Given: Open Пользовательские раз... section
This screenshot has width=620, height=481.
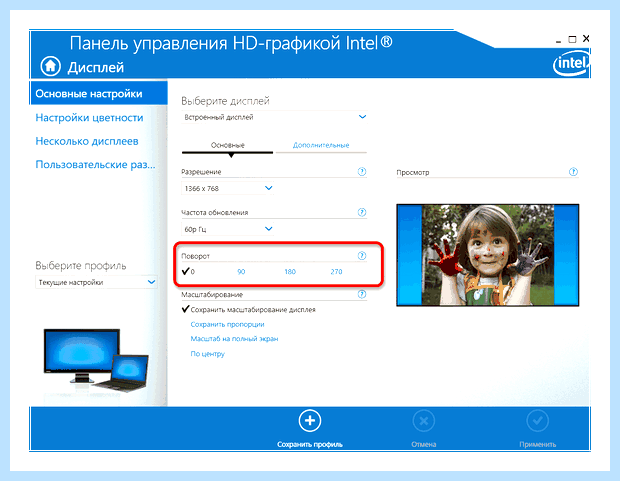Looking at the screenshot, I should pyautogui.click(x=95, y=165).
